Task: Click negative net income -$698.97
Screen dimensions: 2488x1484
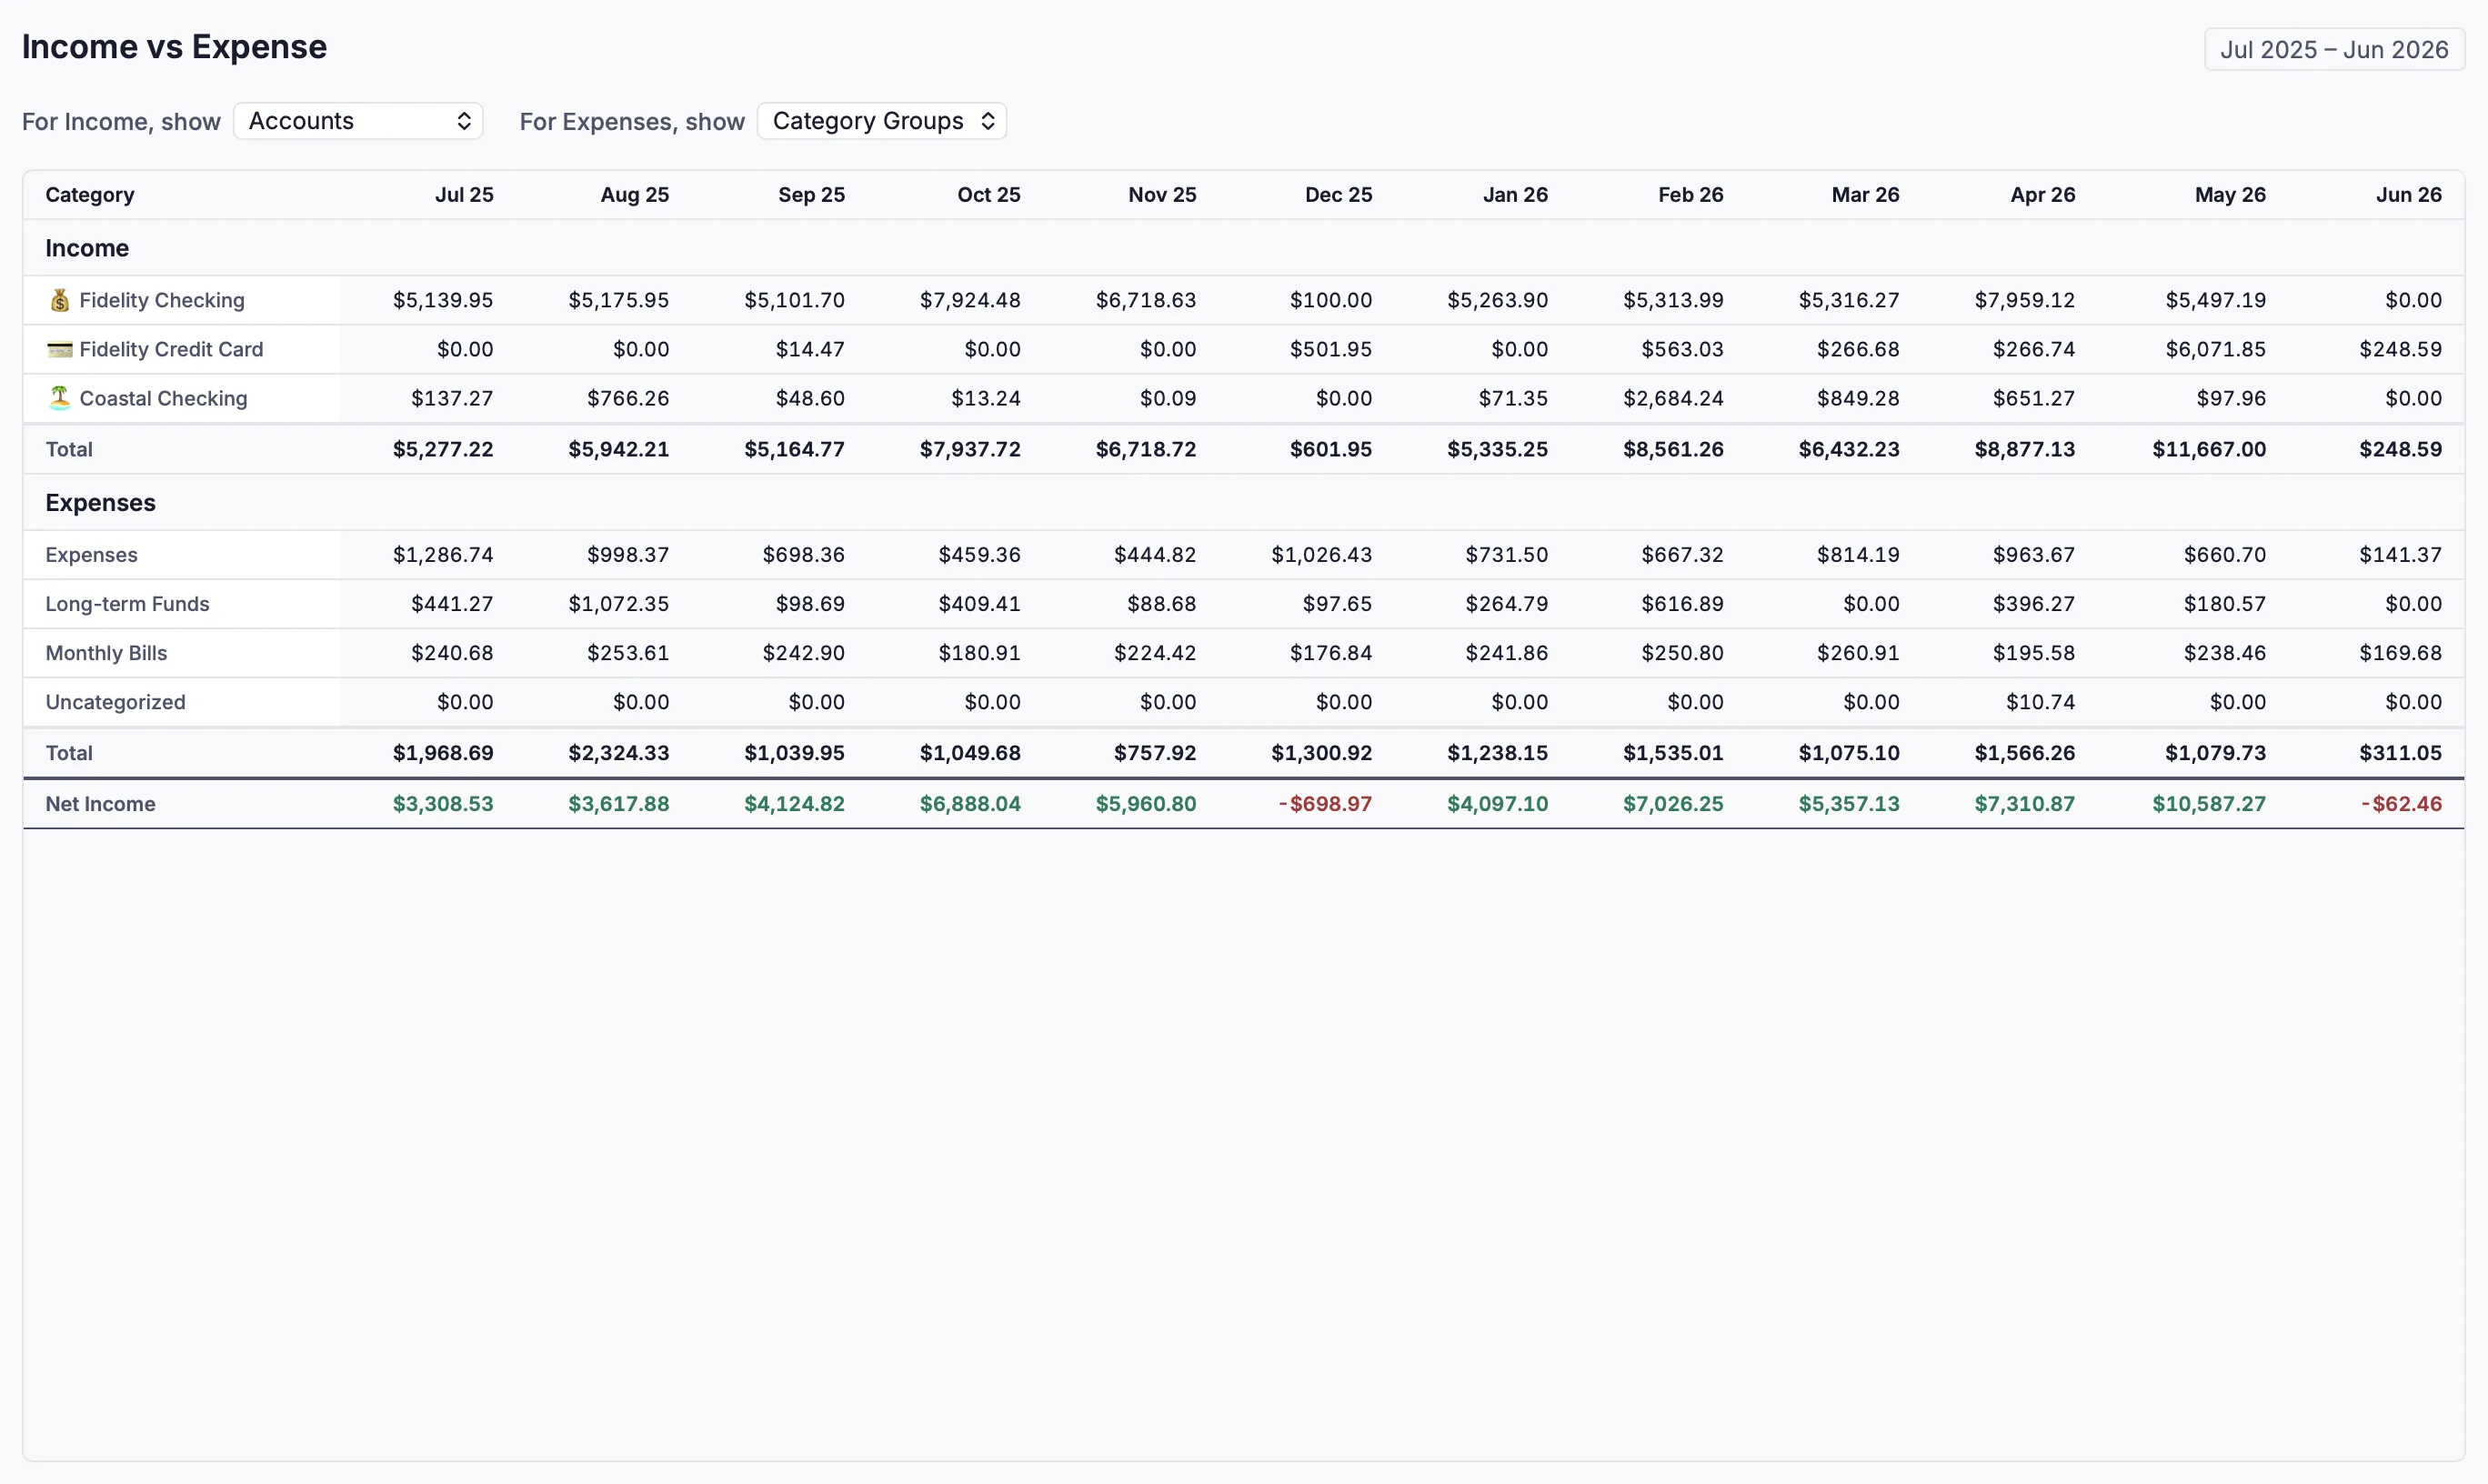Action: click(1325, 804)
